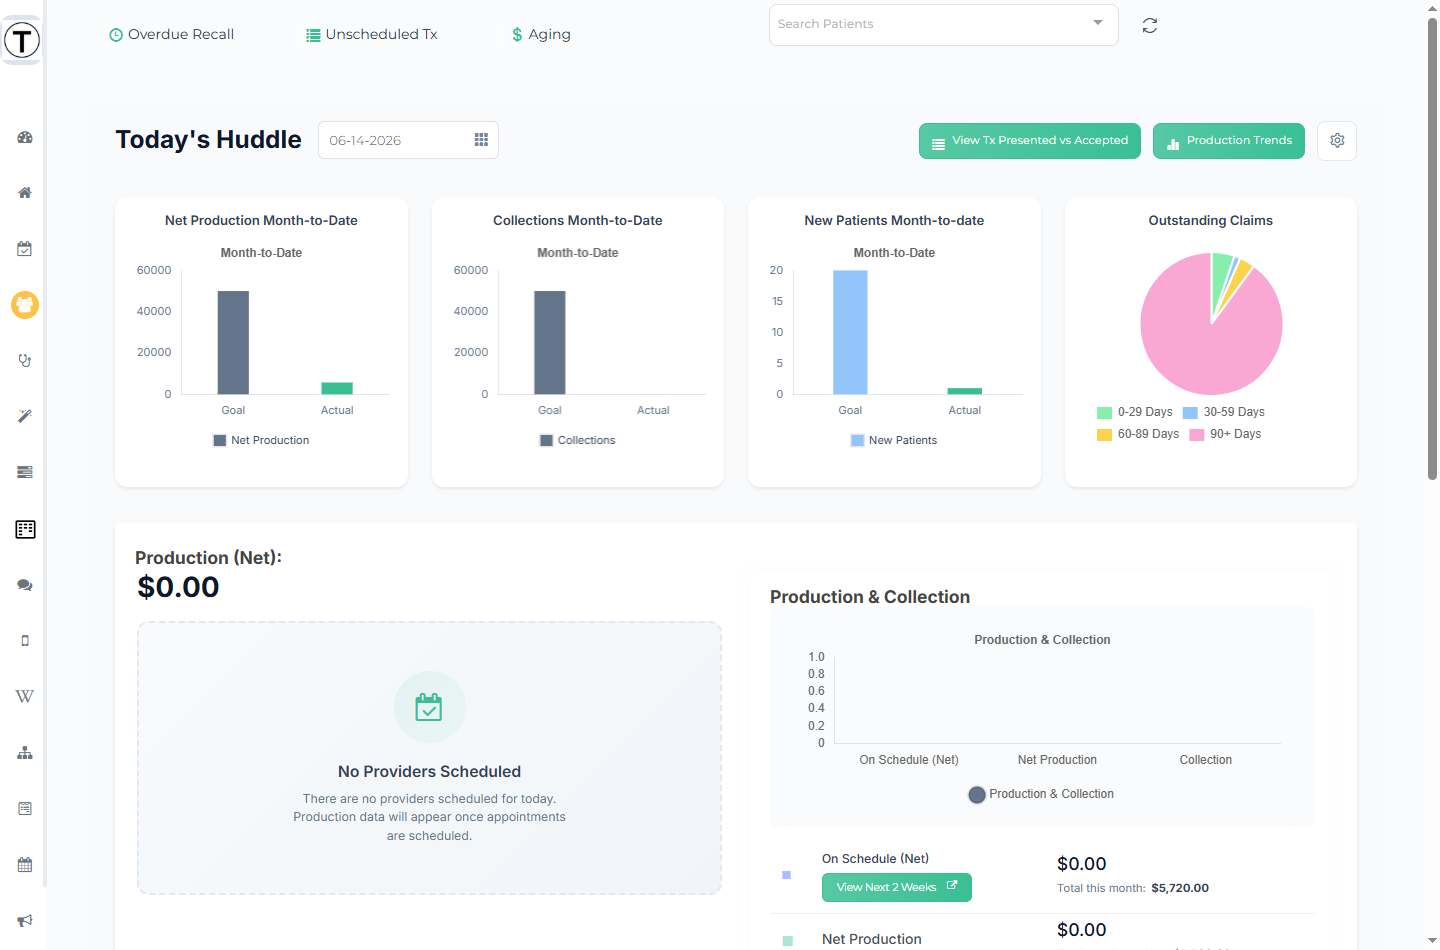The width and height of the screenshot is (1440, 950).
Task: Open the stethoscope icon in sidebar
Action: 25,361
